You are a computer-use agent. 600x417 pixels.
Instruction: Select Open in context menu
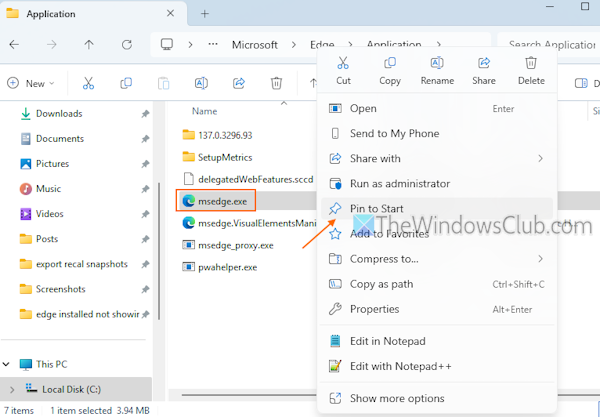pos(437,109)
